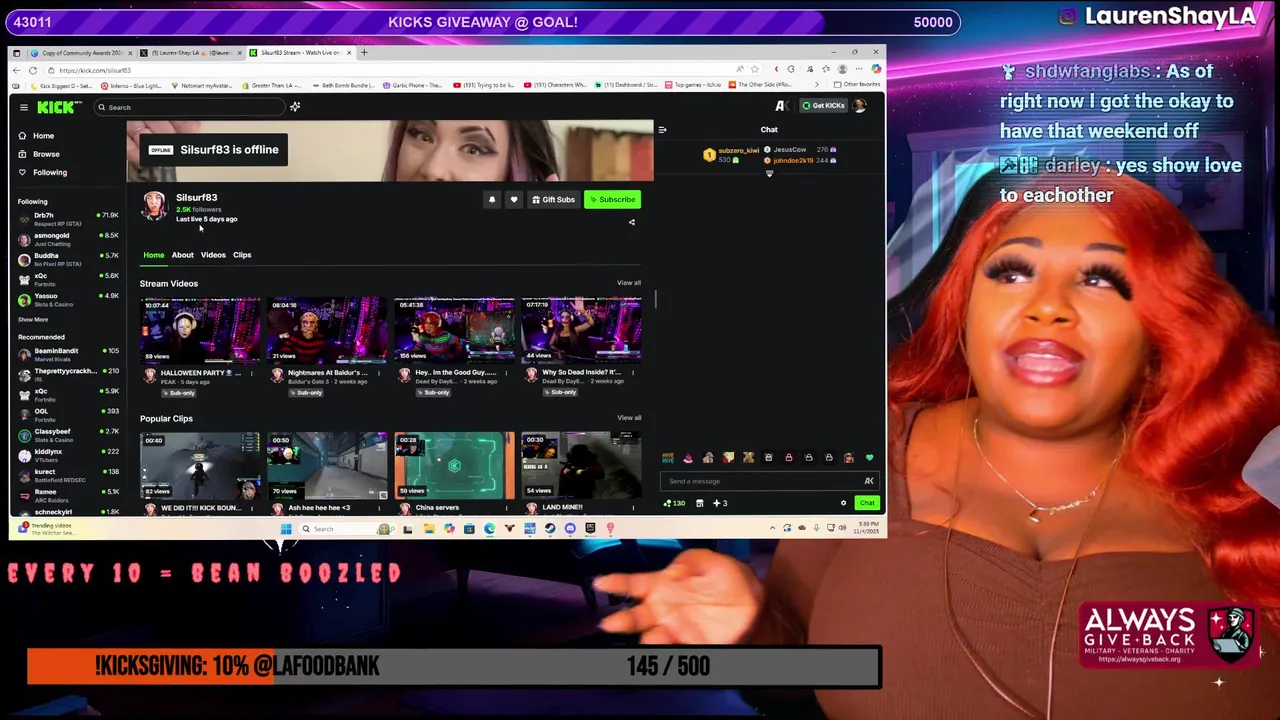
Task: Click the share icon below Subscribe
Action: click(x=631, y=222)
